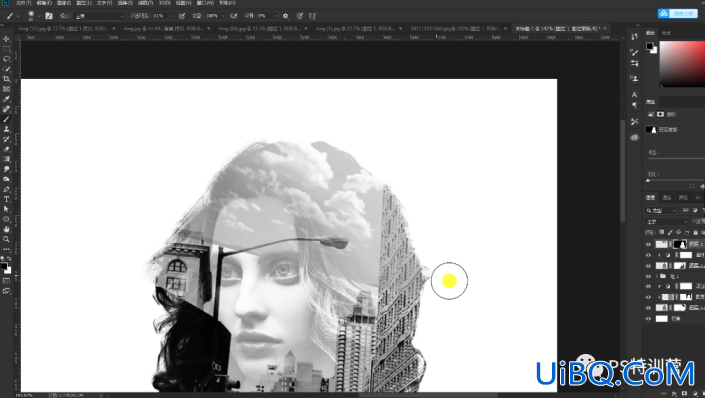Select the Rectangular Marquee tool
This screenshot has height=398, width=705.
pyautogui.click(x=6, y=49)
